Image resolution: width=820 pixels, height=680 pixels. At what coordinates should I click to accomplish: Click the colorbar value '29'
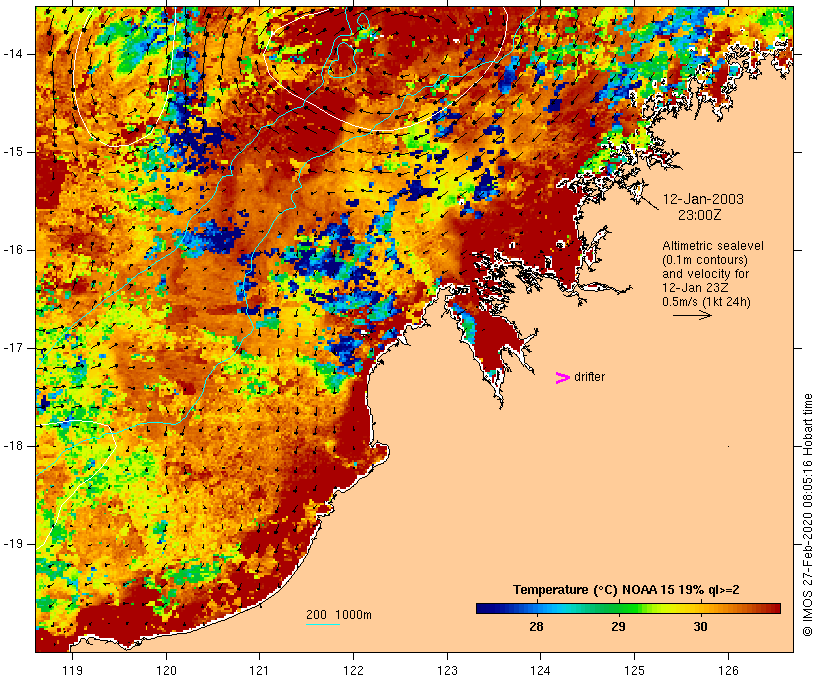618,626
